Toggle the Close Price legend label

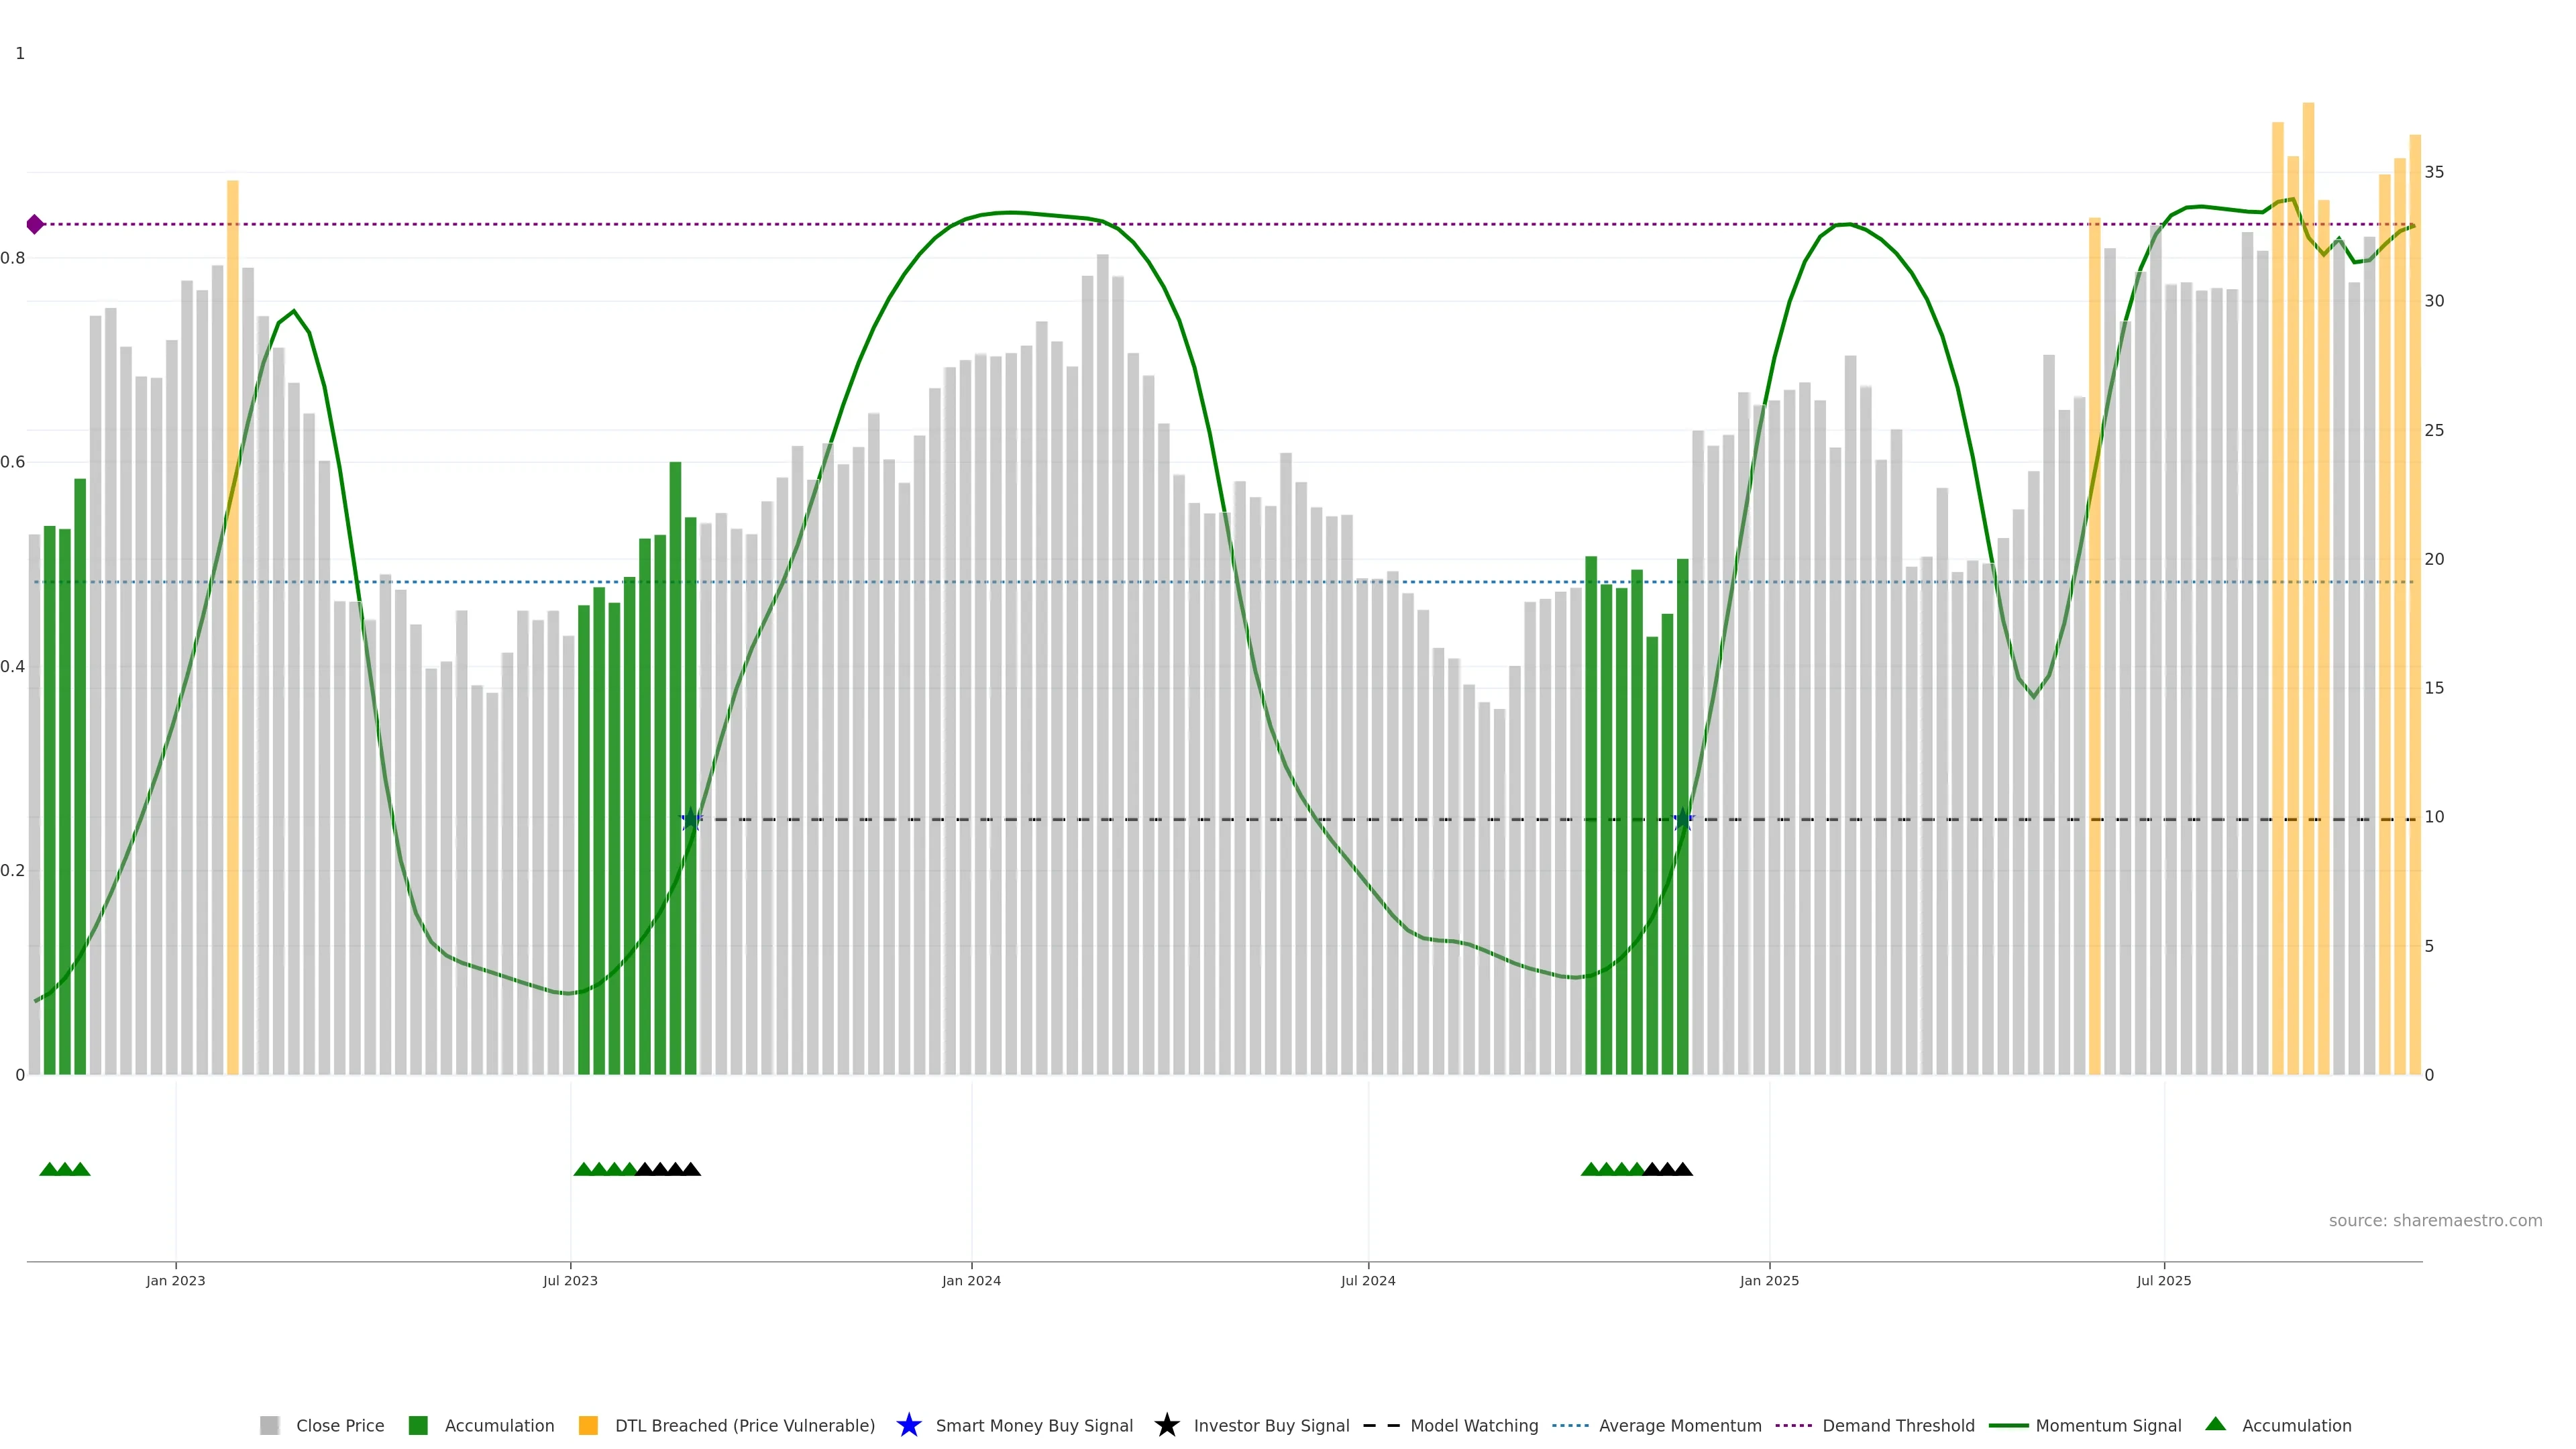(x=340, y=1425)
